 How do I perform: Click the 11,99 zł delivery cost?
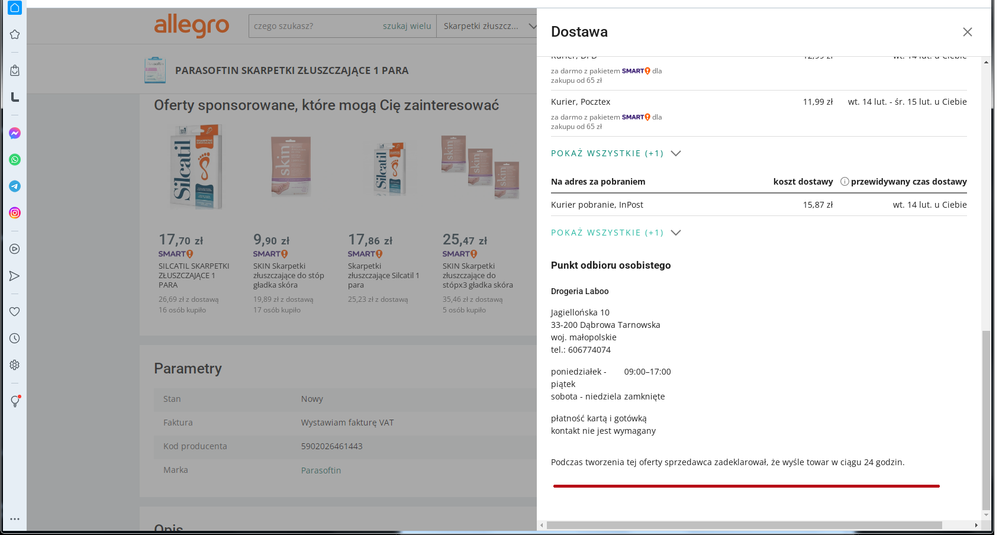pyautogui.click(x=818, y=102)
